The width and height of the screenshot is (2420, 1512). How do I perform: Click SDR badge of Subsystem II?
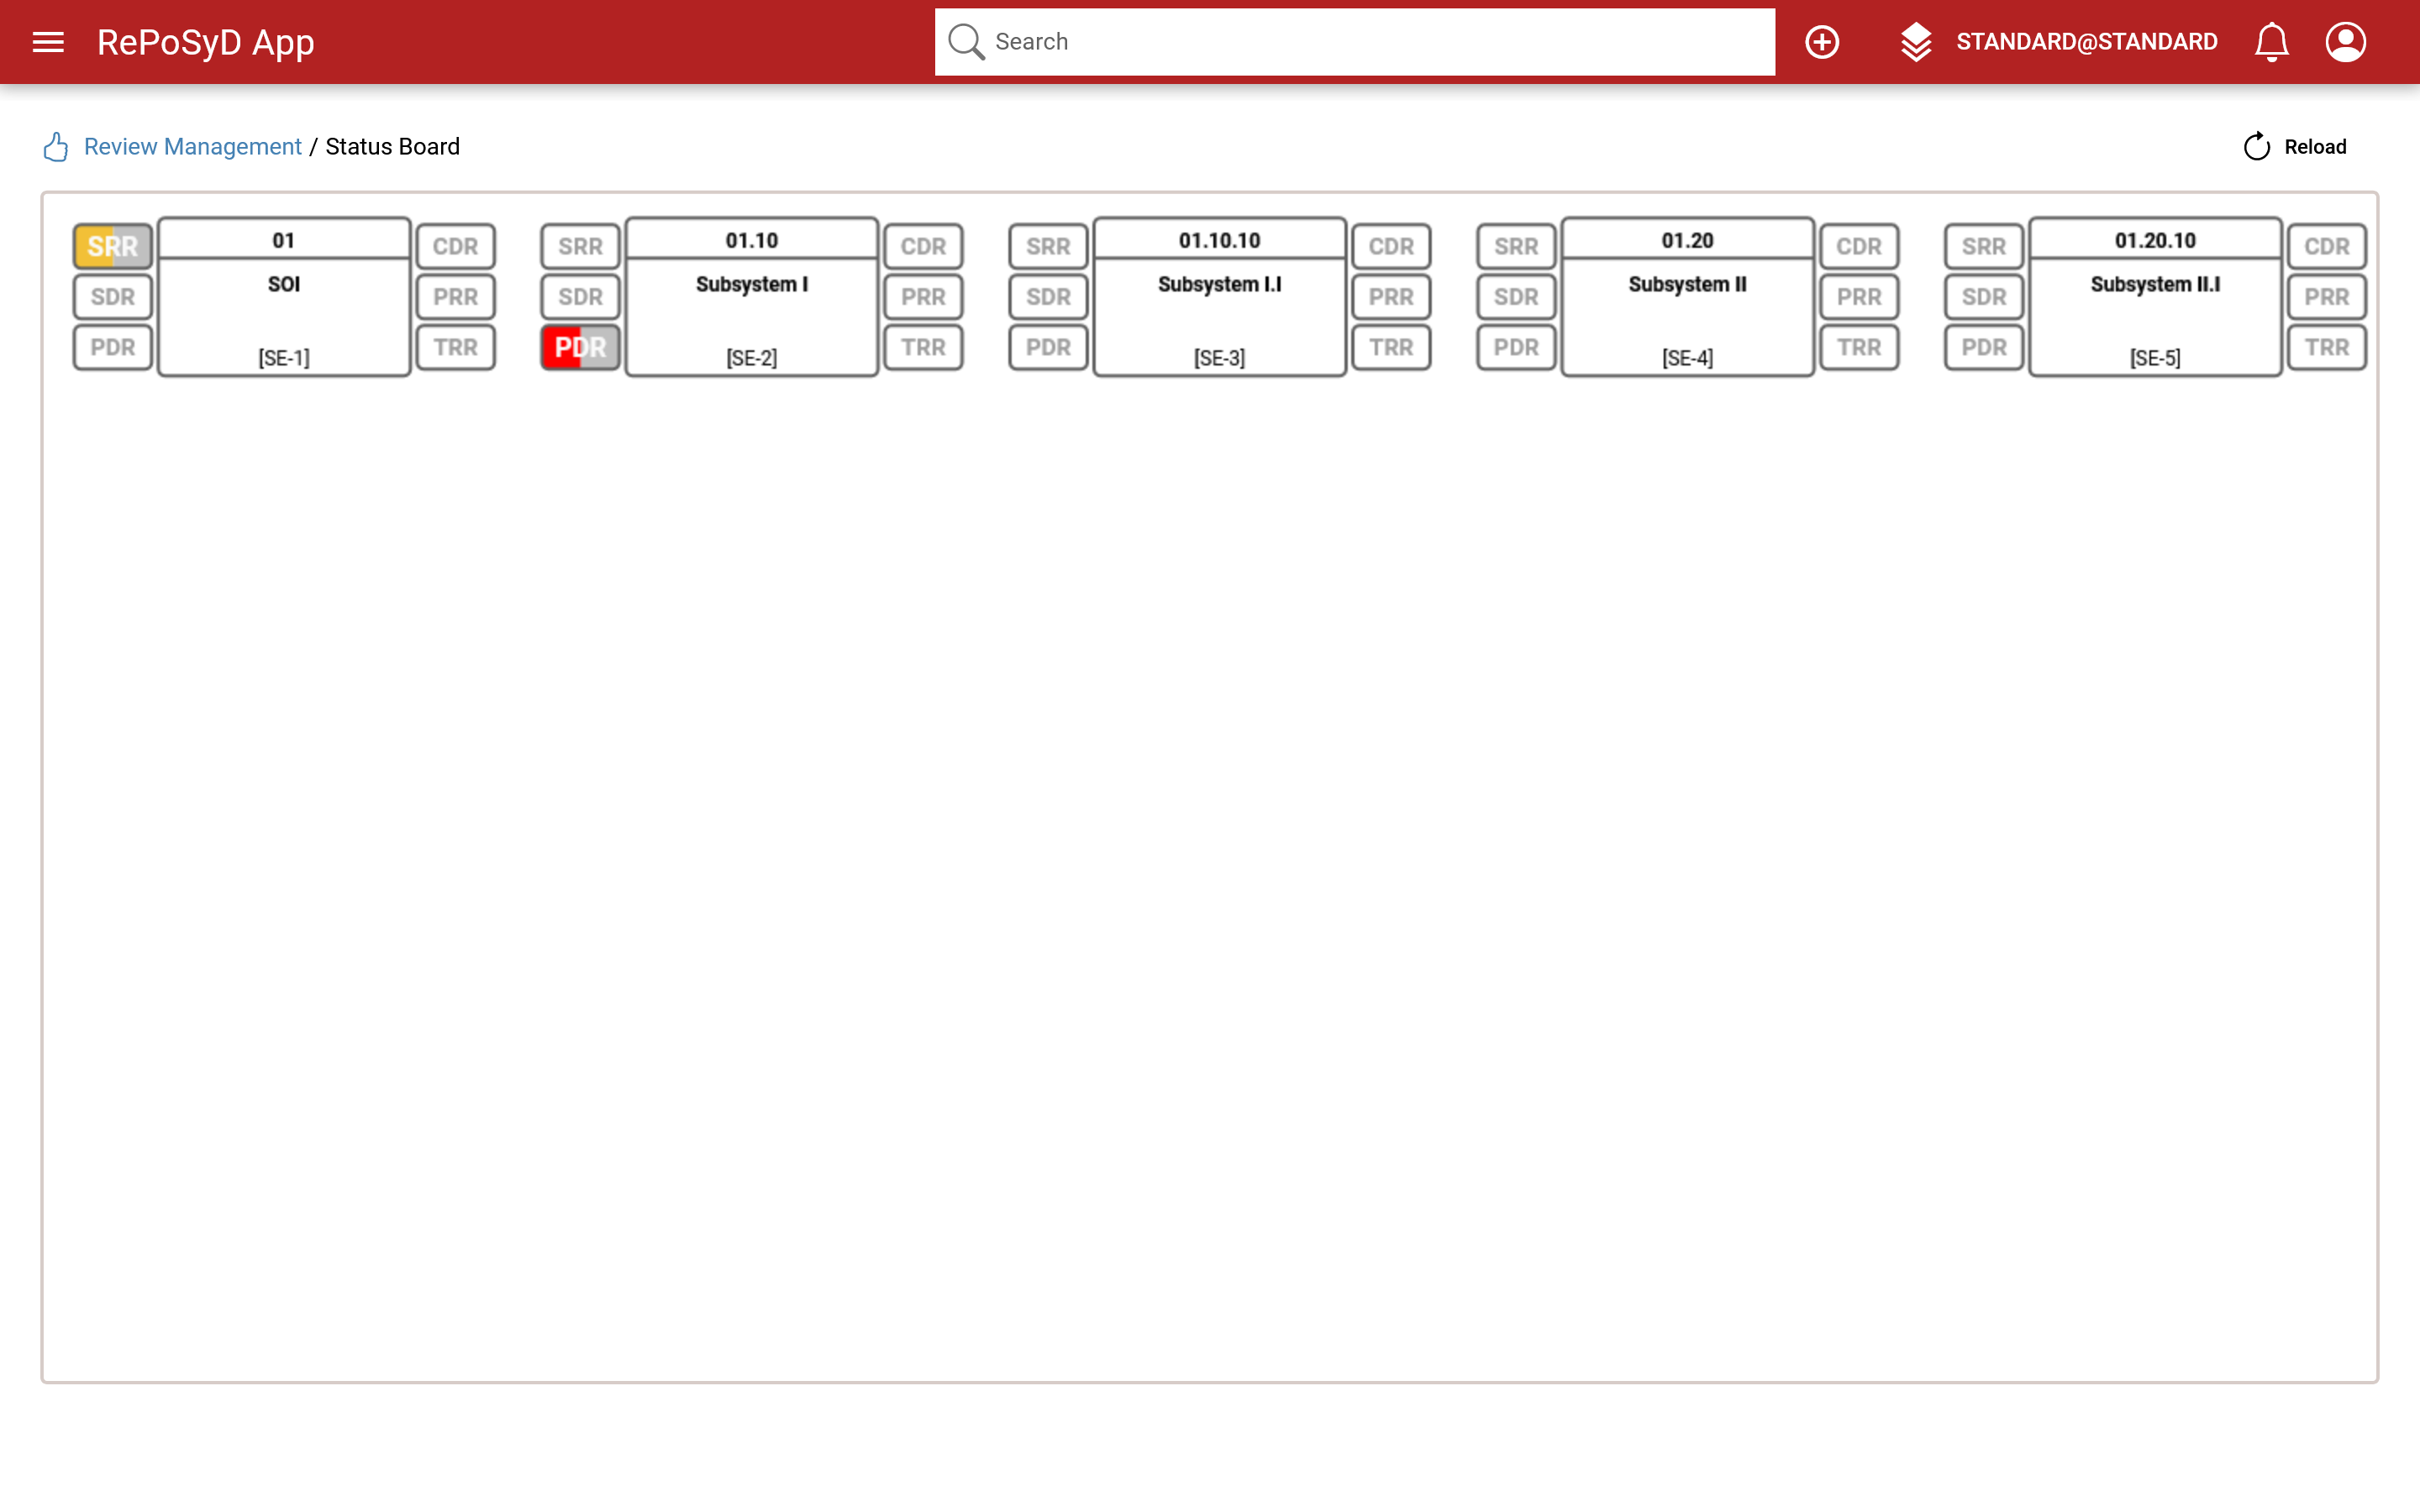(x=1515, y=297)
